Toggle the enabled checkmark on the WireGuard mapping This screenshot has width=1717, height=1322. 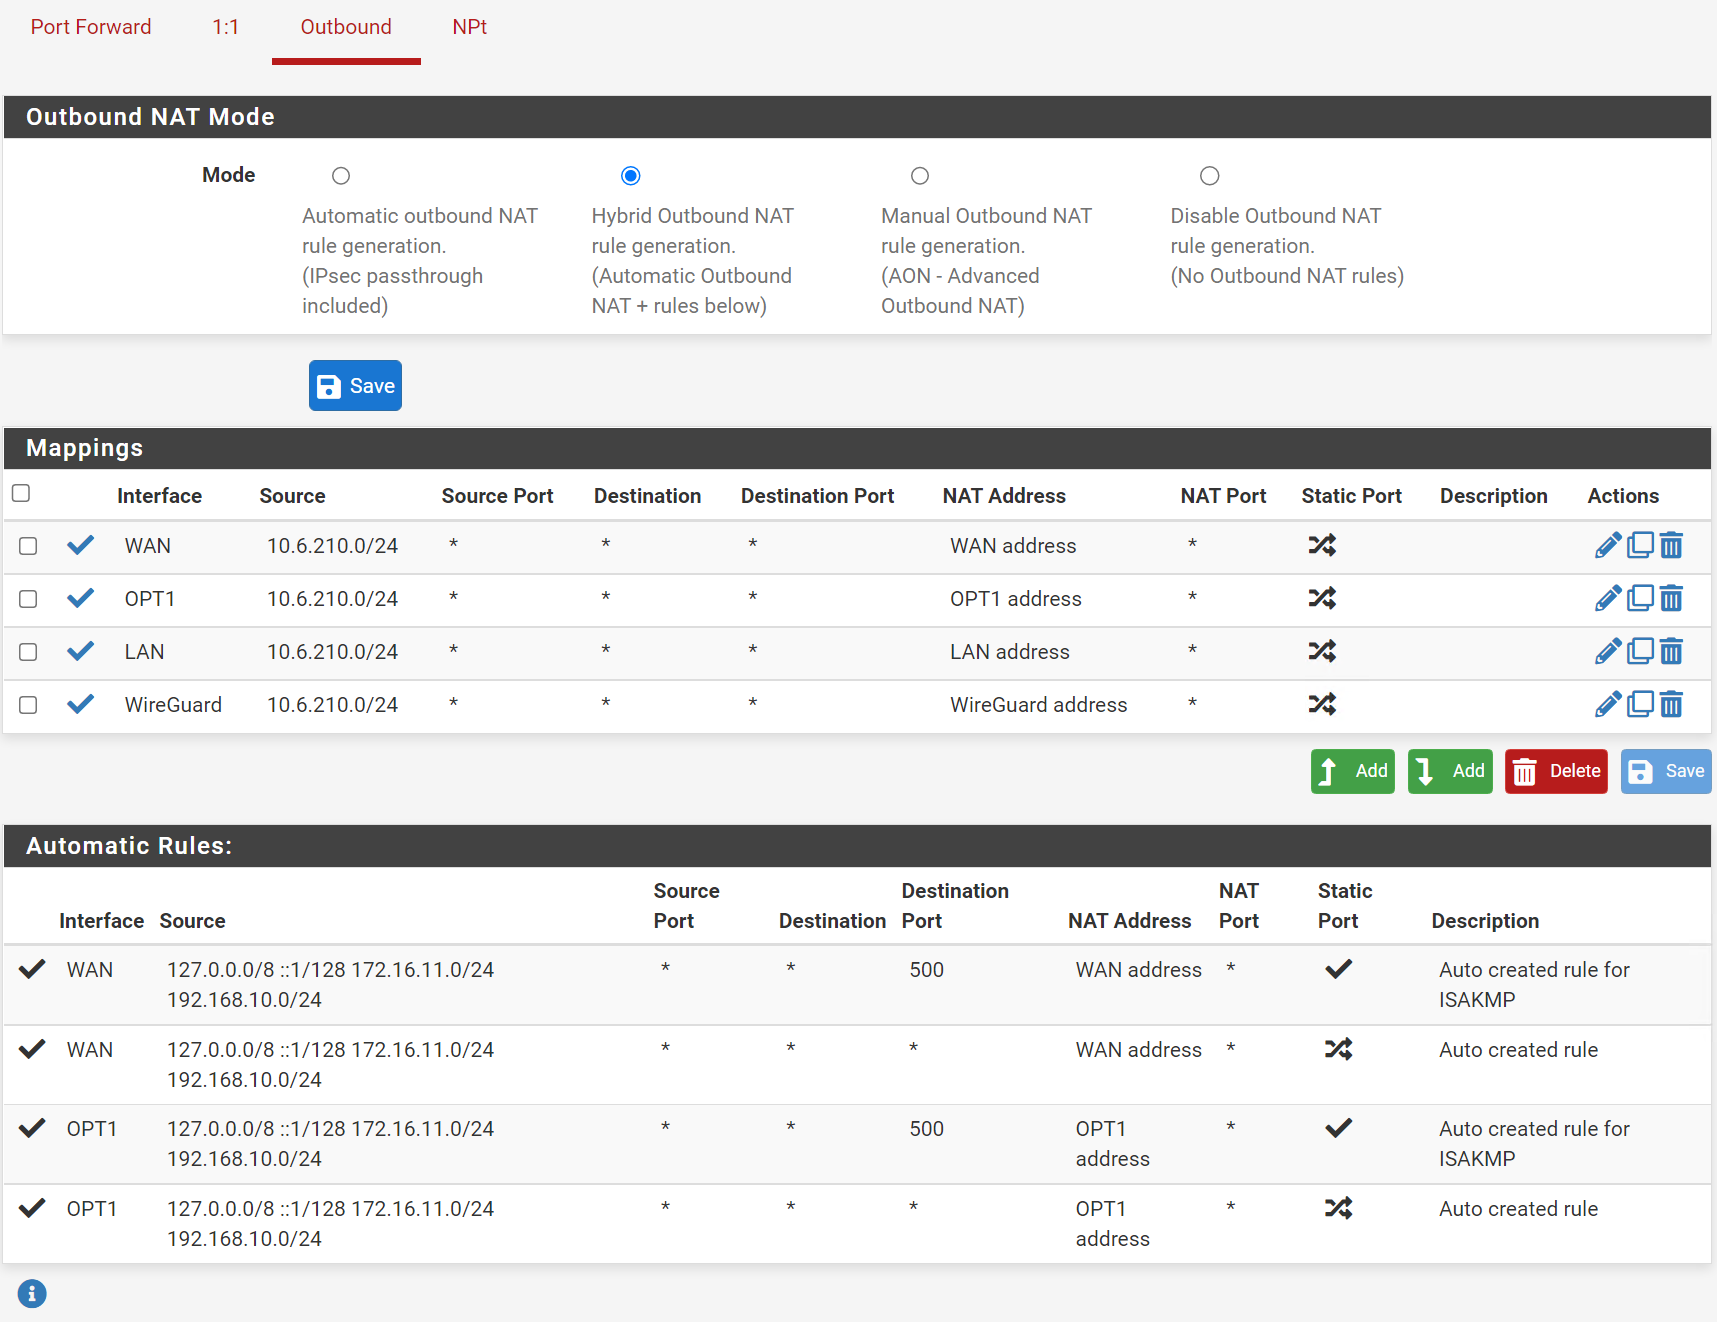81,704
